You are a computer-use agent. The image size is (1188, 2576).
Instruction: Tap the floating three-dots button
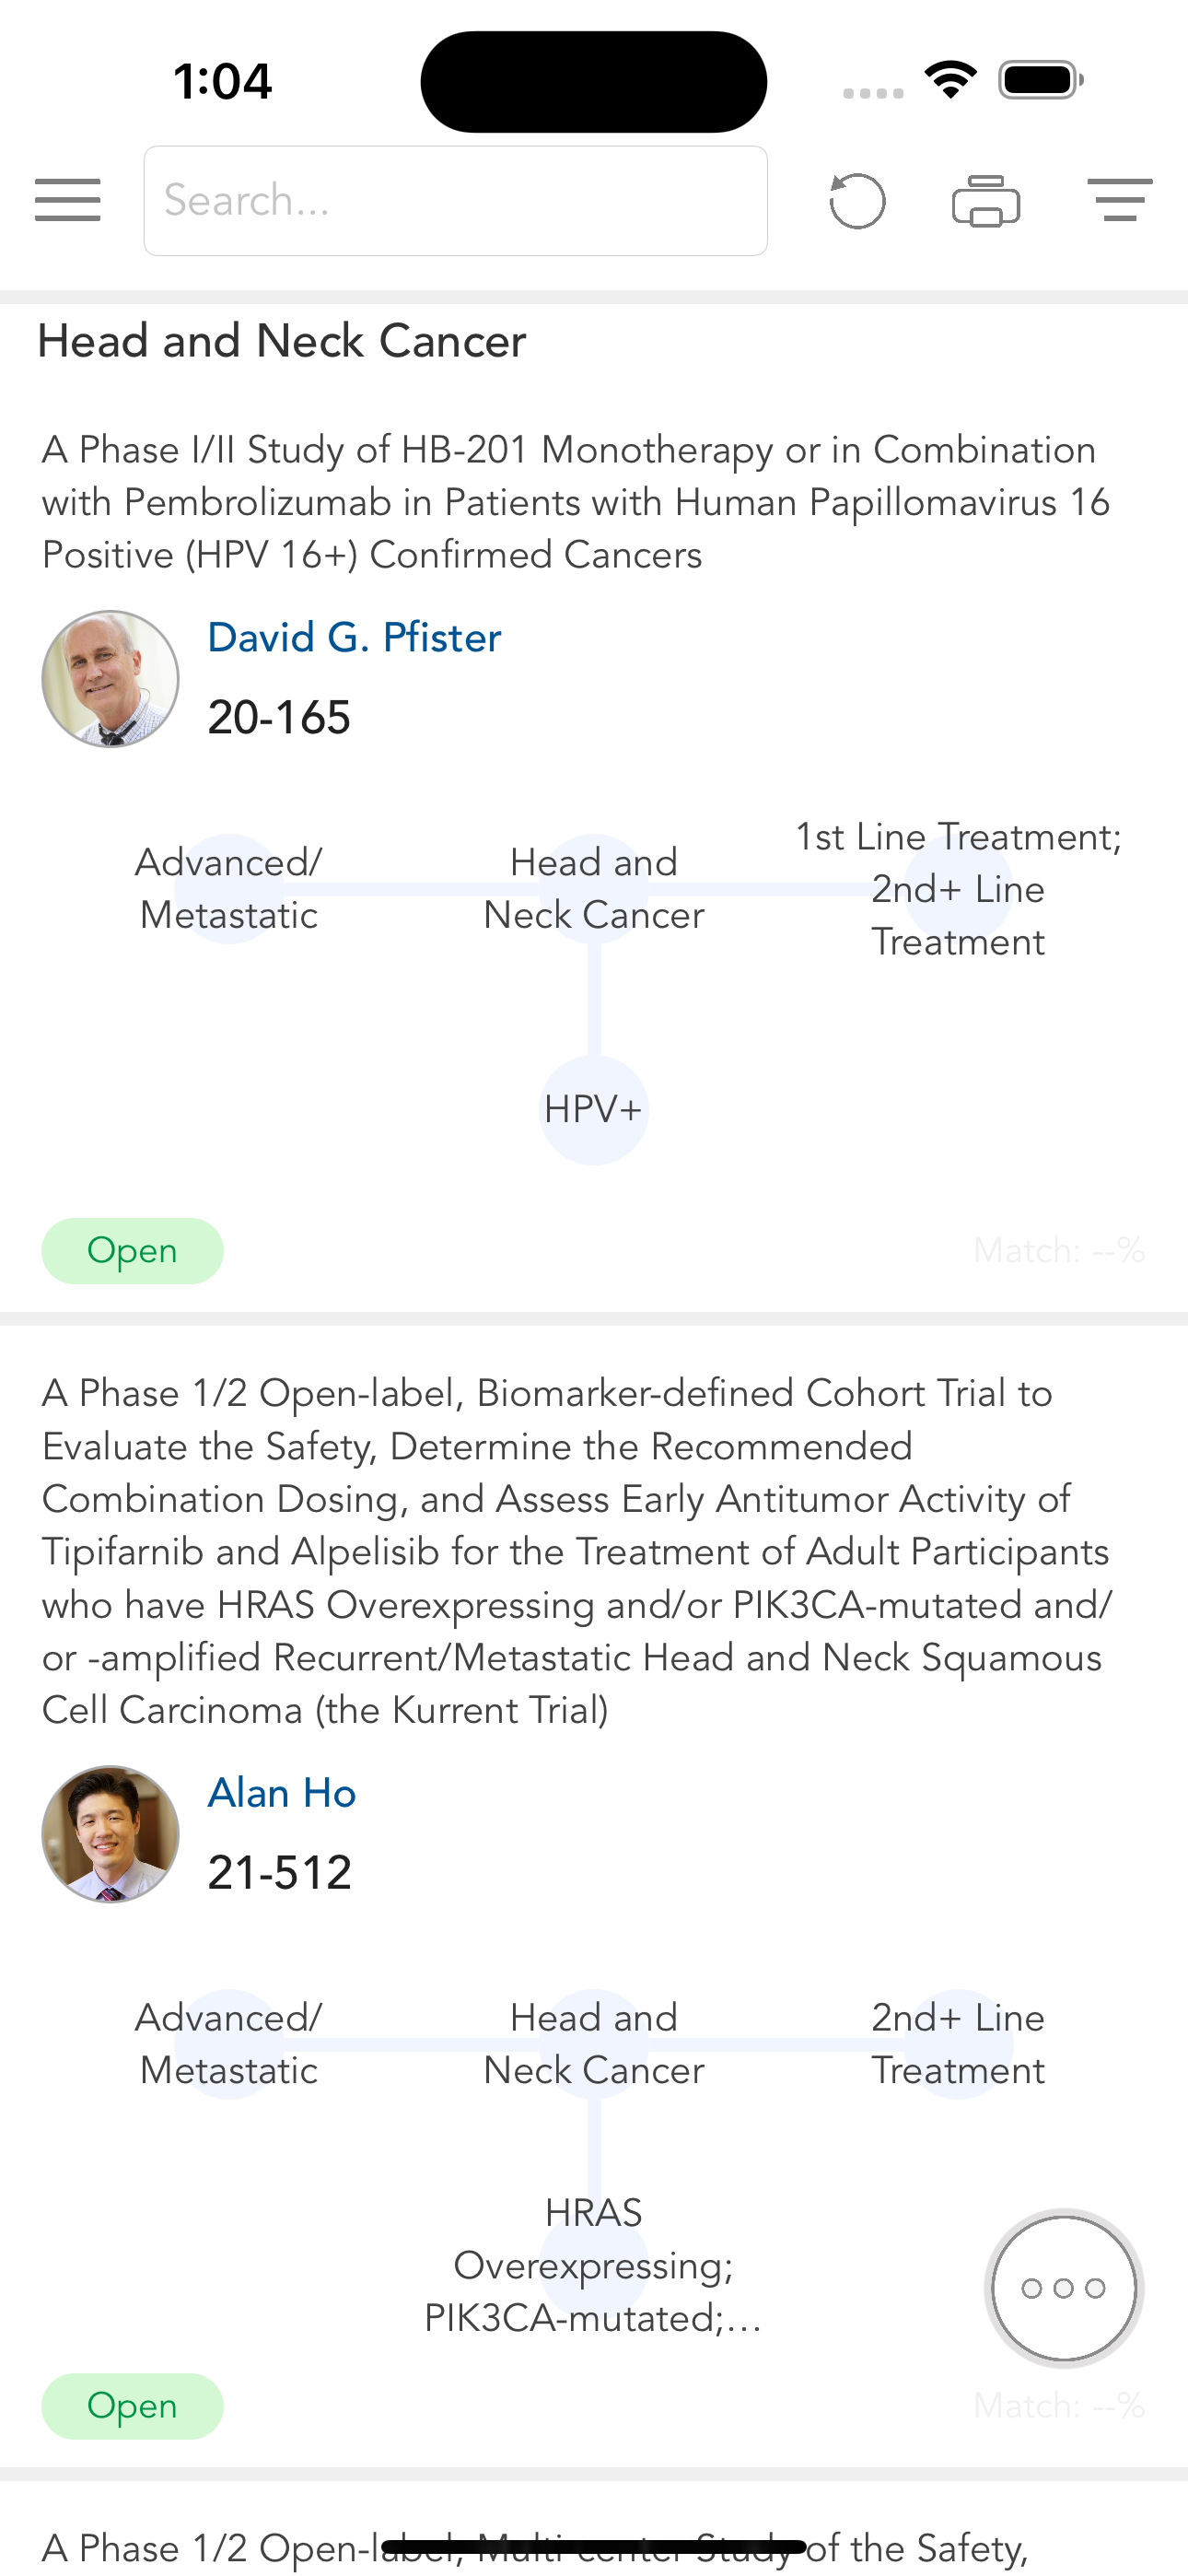(x=1064, y=2288)
